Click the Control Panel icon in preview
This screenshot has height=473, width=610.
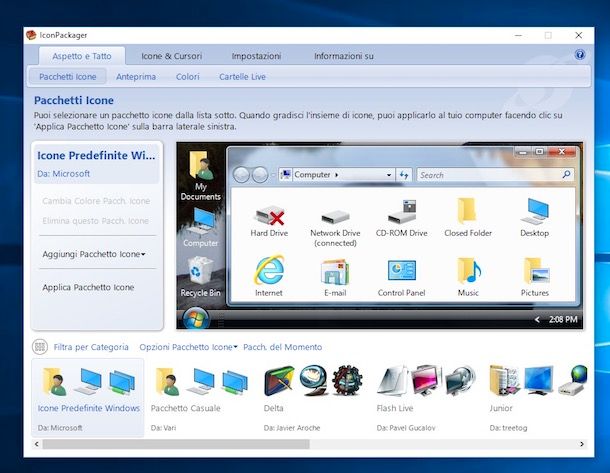(401, 271)
